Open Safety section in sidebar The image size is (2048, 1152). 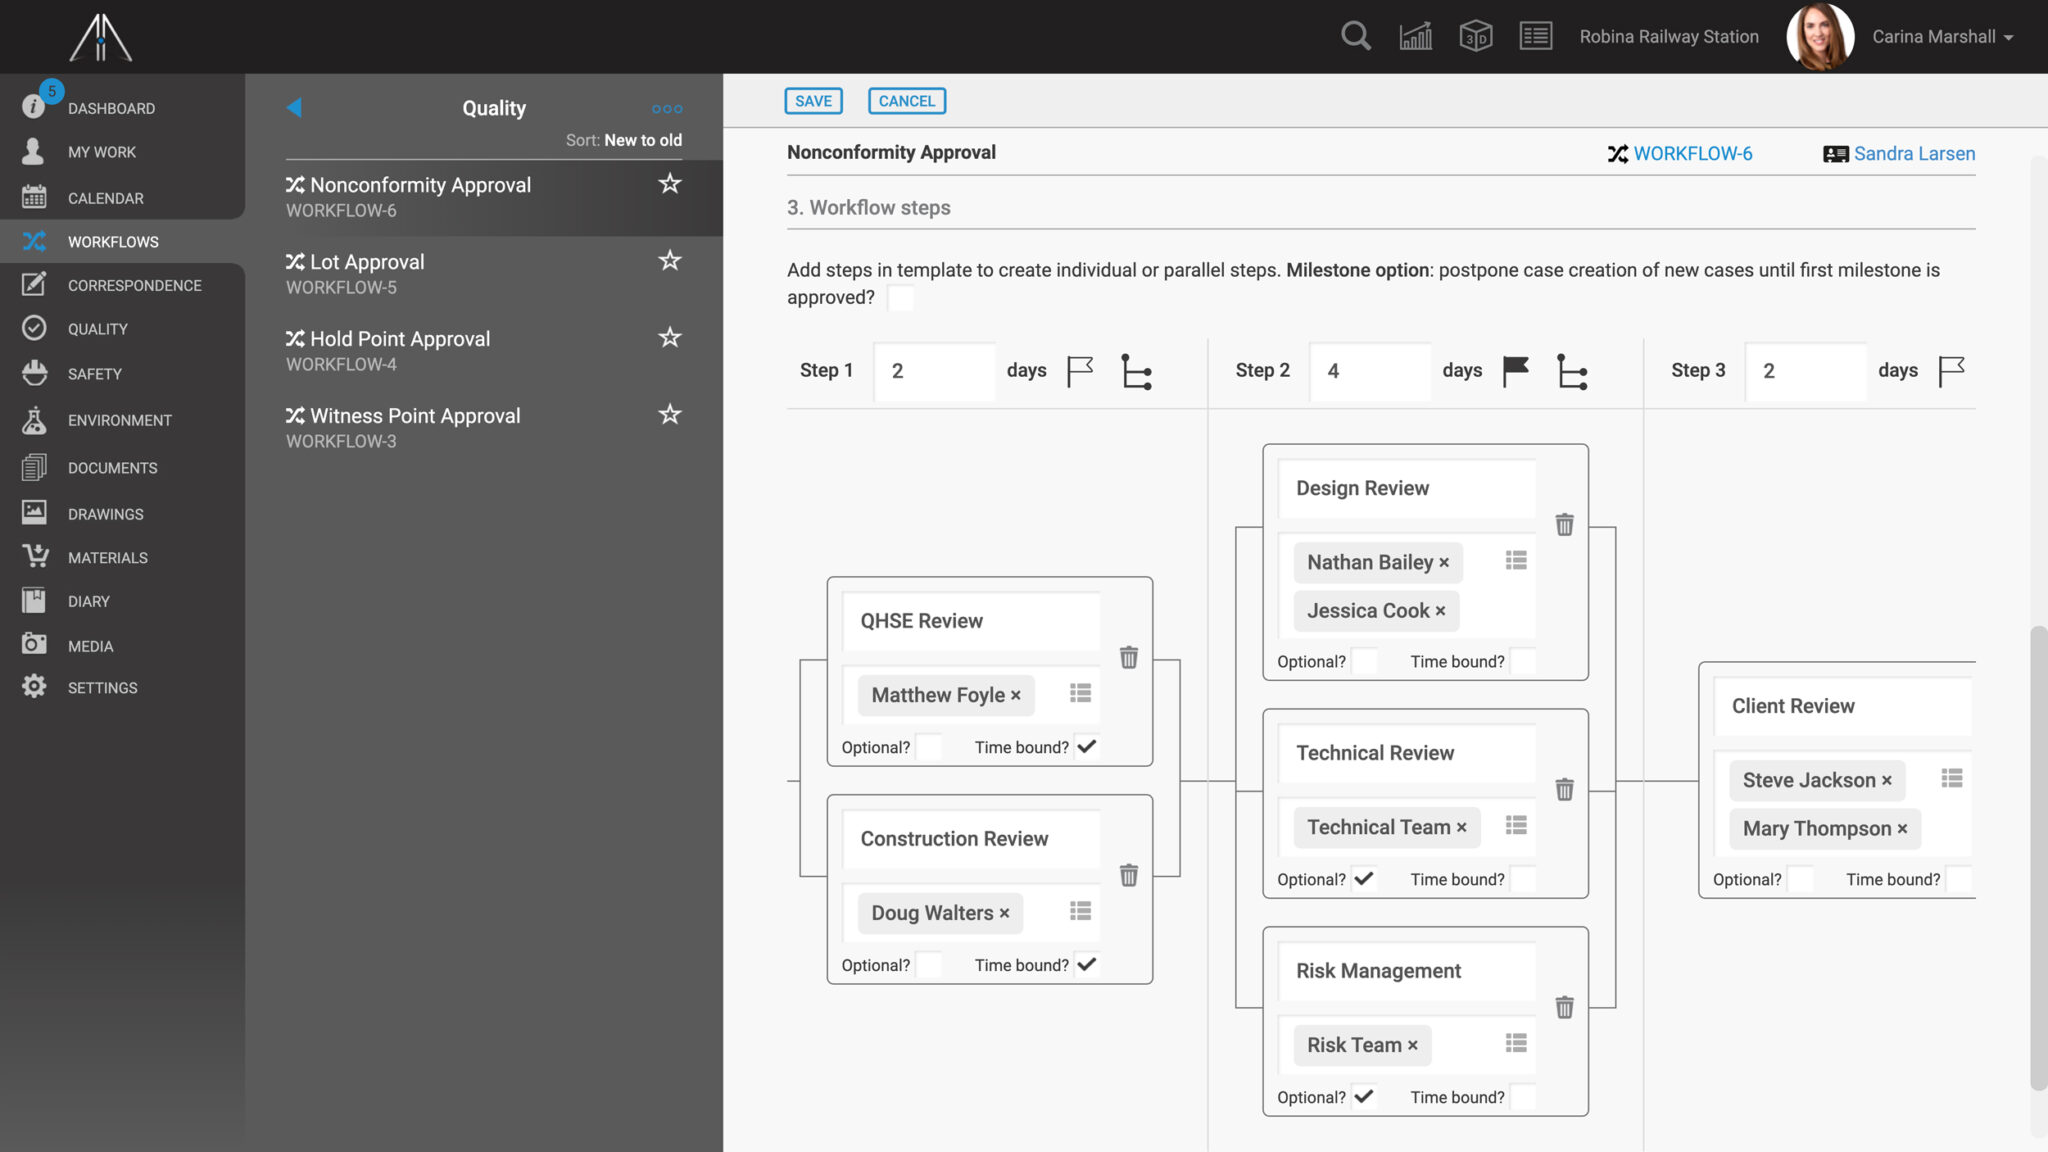click(x=94, y=374)
